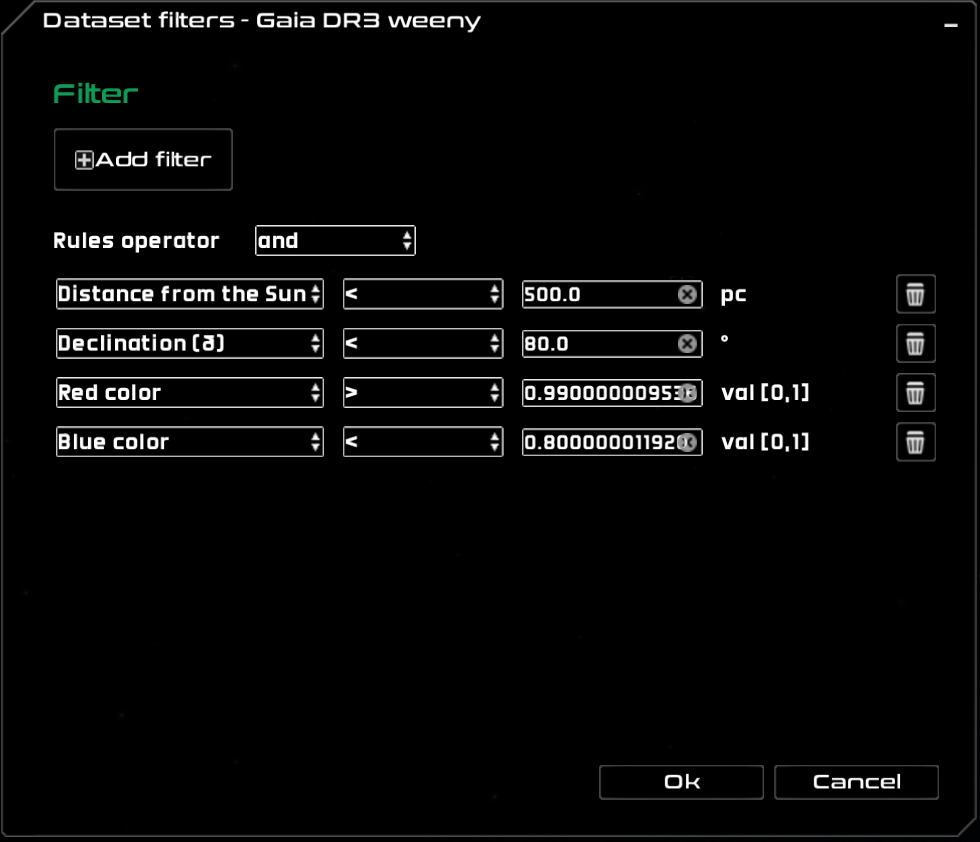The width and height of the screenshot is (980, 842).
Task: Edit the distance value input field
Action: pyautogui.click(x=598, y=294)
